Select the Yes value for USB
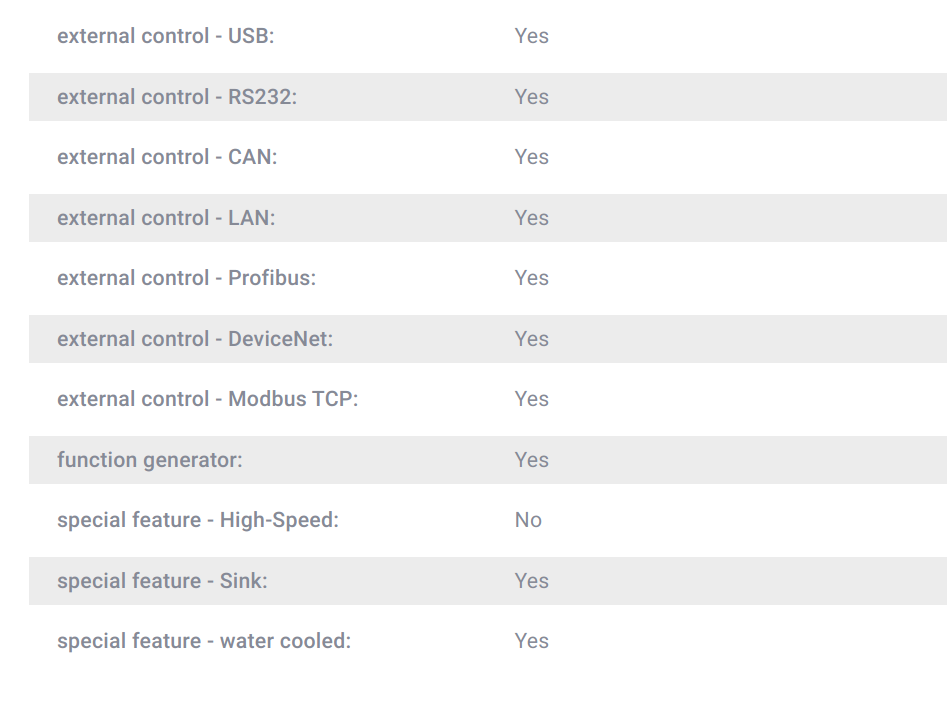This screenshot has width=947, height=722. tap(531, 36)
